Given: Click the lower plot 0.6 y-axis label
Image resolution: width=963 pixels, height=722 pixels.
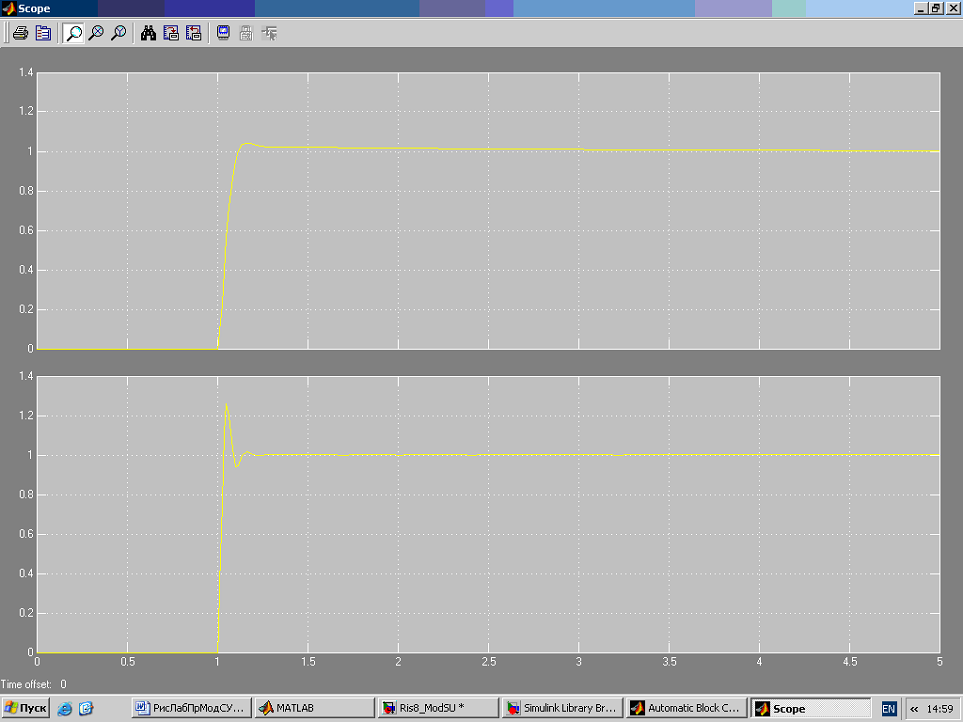Looking at the screenshot, I should (x=26, y=534).
